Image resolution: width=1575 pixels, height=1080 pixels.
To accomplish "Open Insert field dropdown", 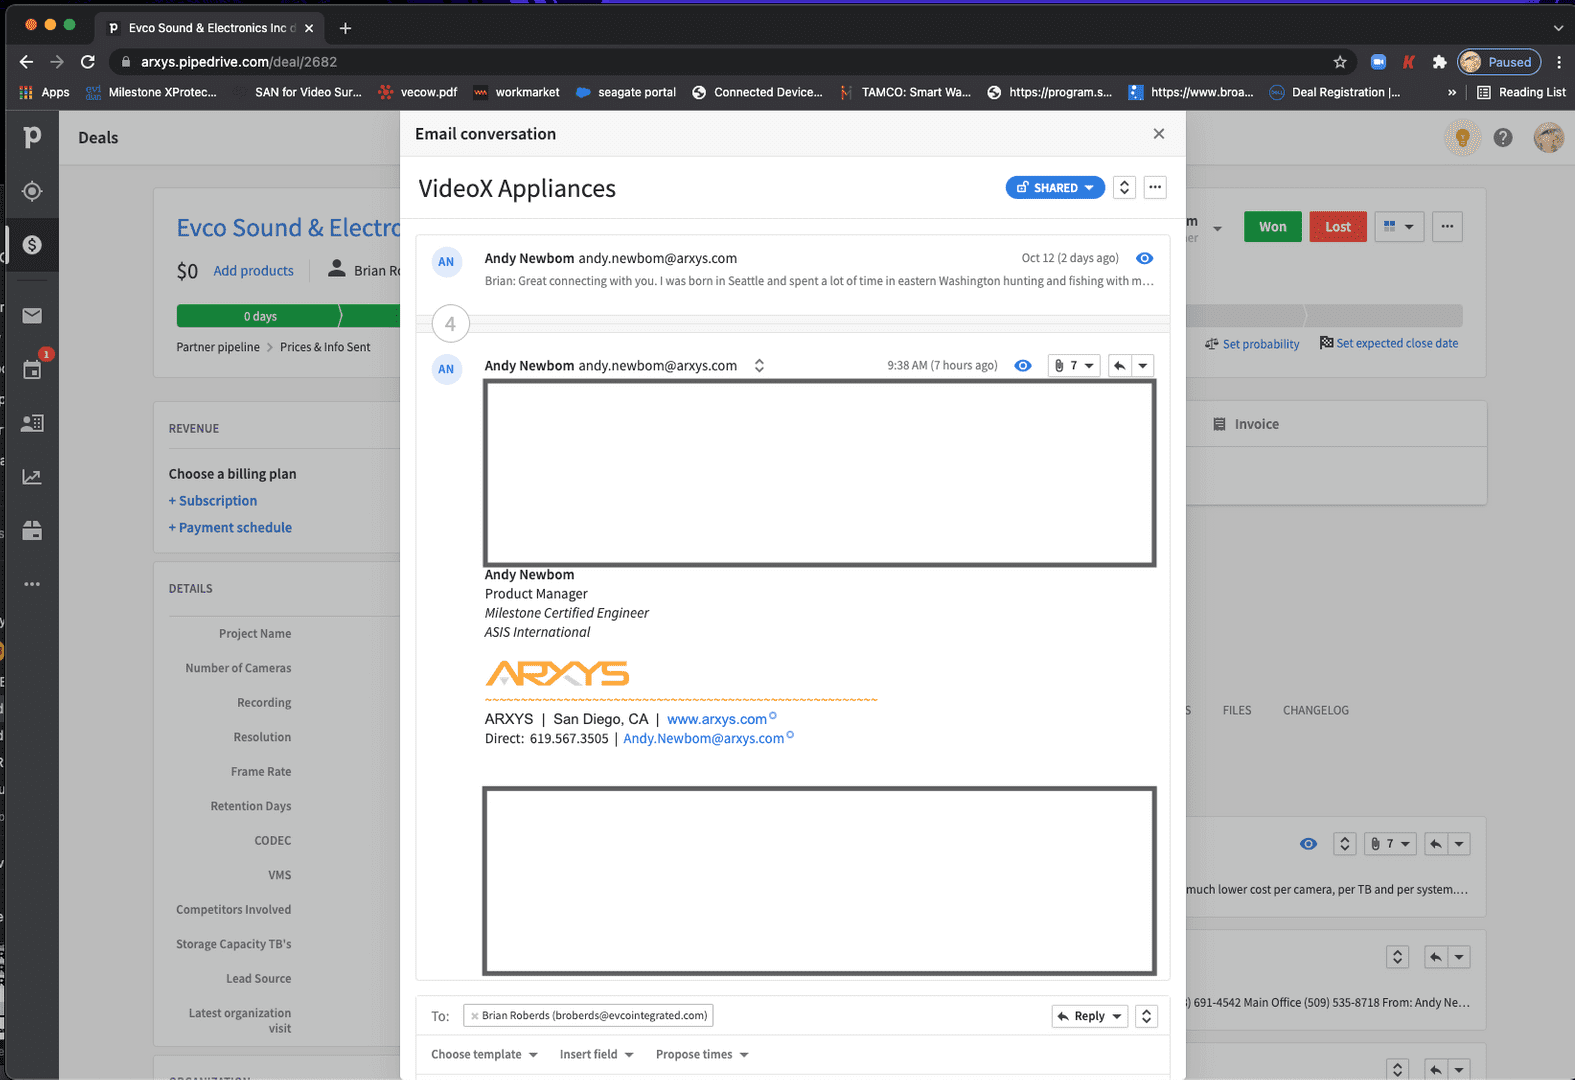I will [597, 1054].
